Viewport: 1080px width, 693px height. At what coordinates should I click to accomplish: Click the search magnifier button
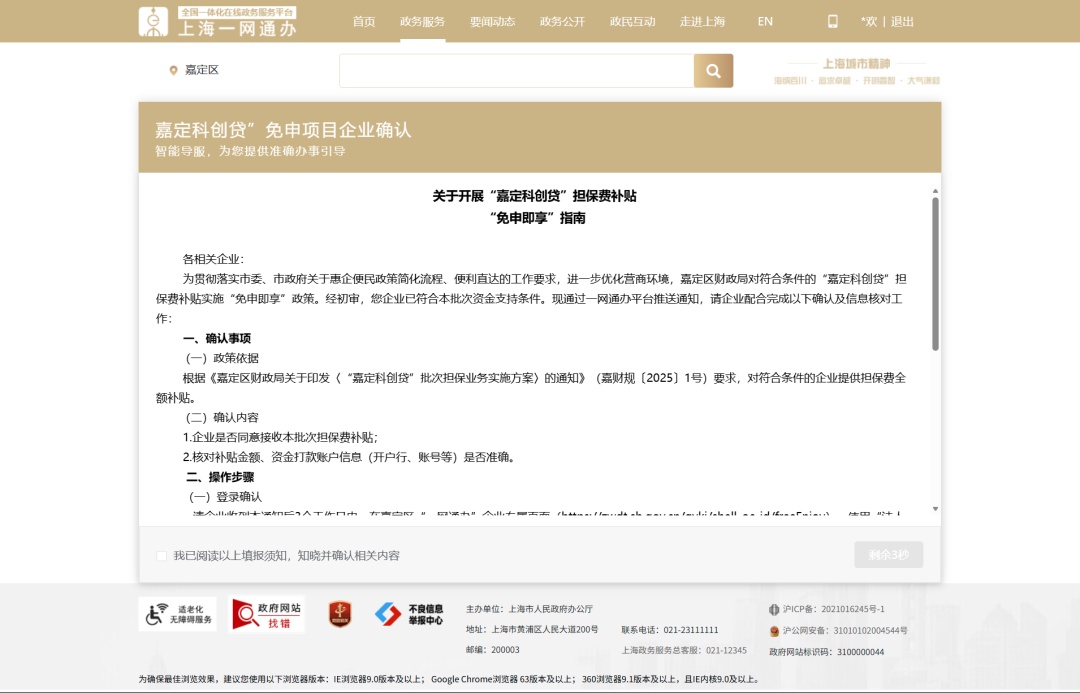tap(713, 71)
